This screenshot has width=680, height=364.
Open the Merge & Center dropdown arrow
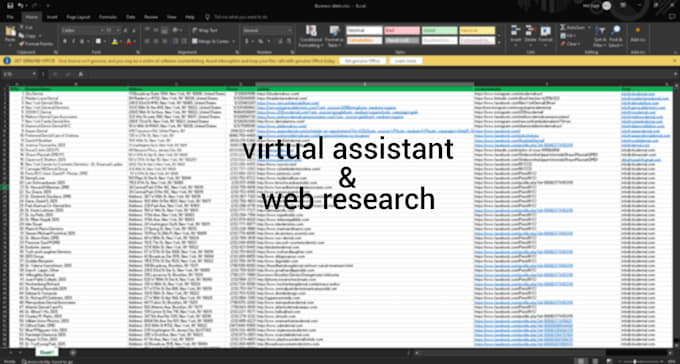[234, 42]
